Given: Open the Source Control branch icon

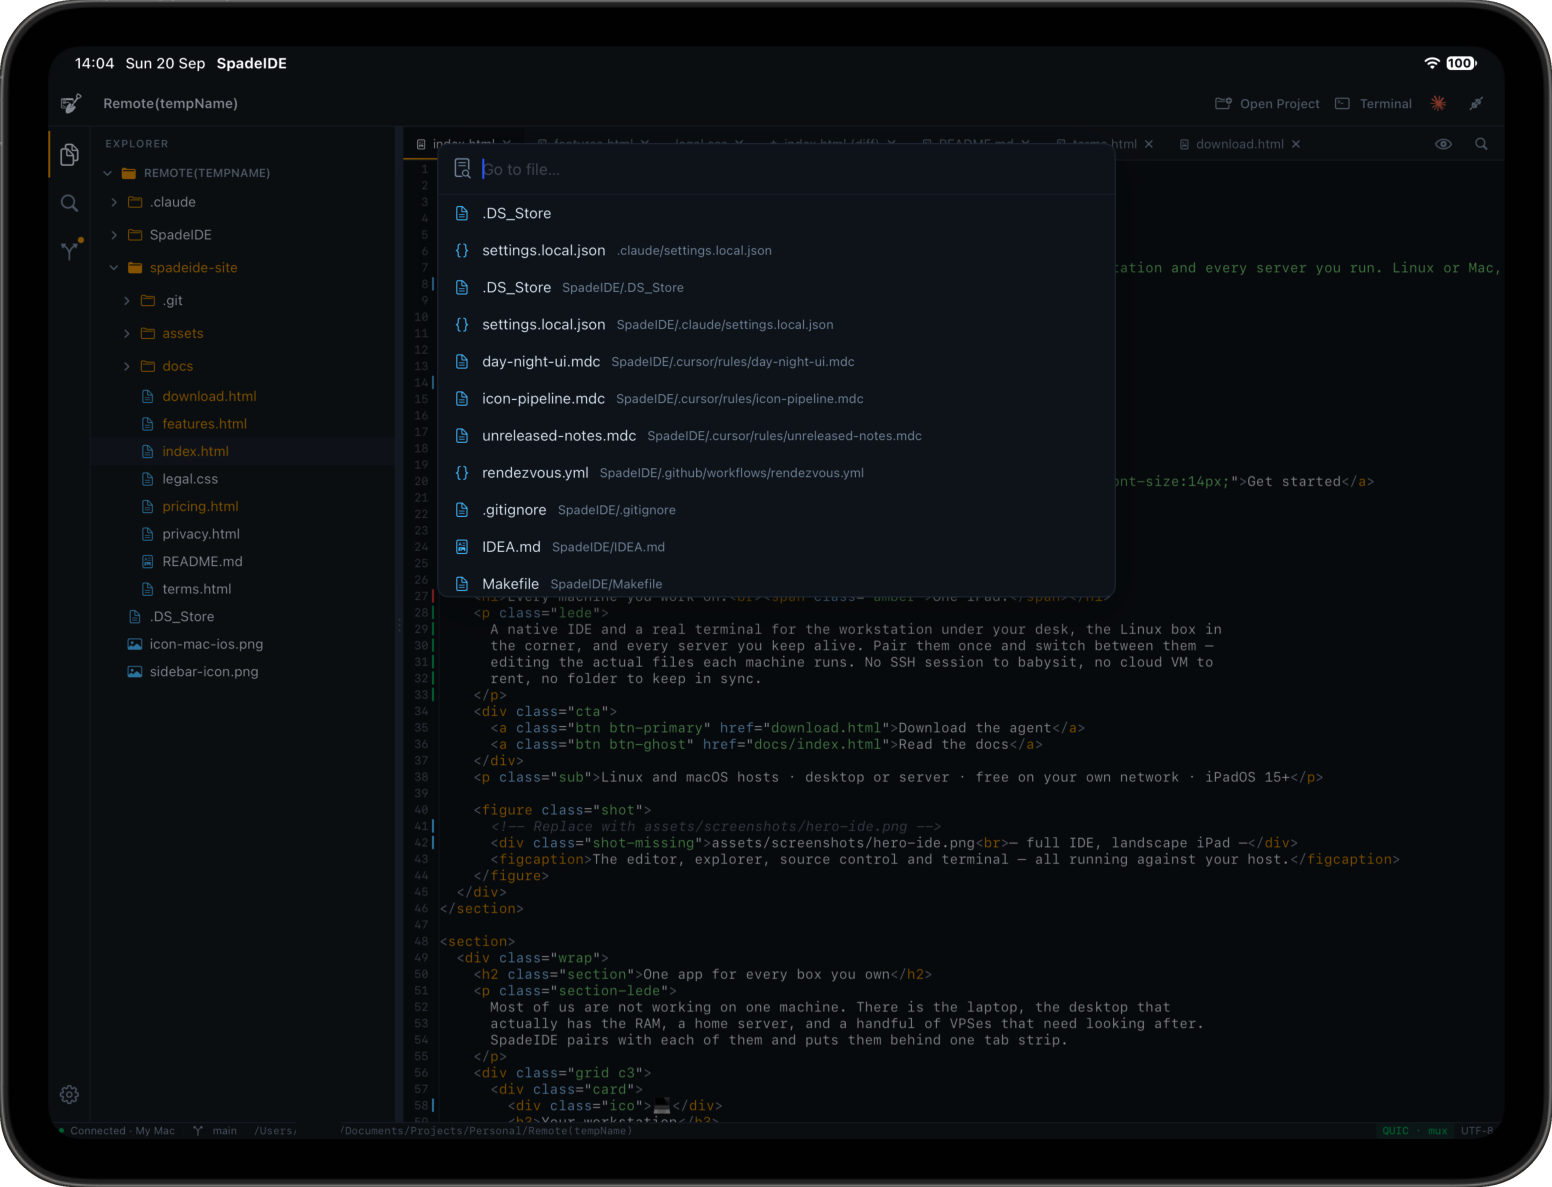Looking at the screenshot, I should [x=70, y=249].
